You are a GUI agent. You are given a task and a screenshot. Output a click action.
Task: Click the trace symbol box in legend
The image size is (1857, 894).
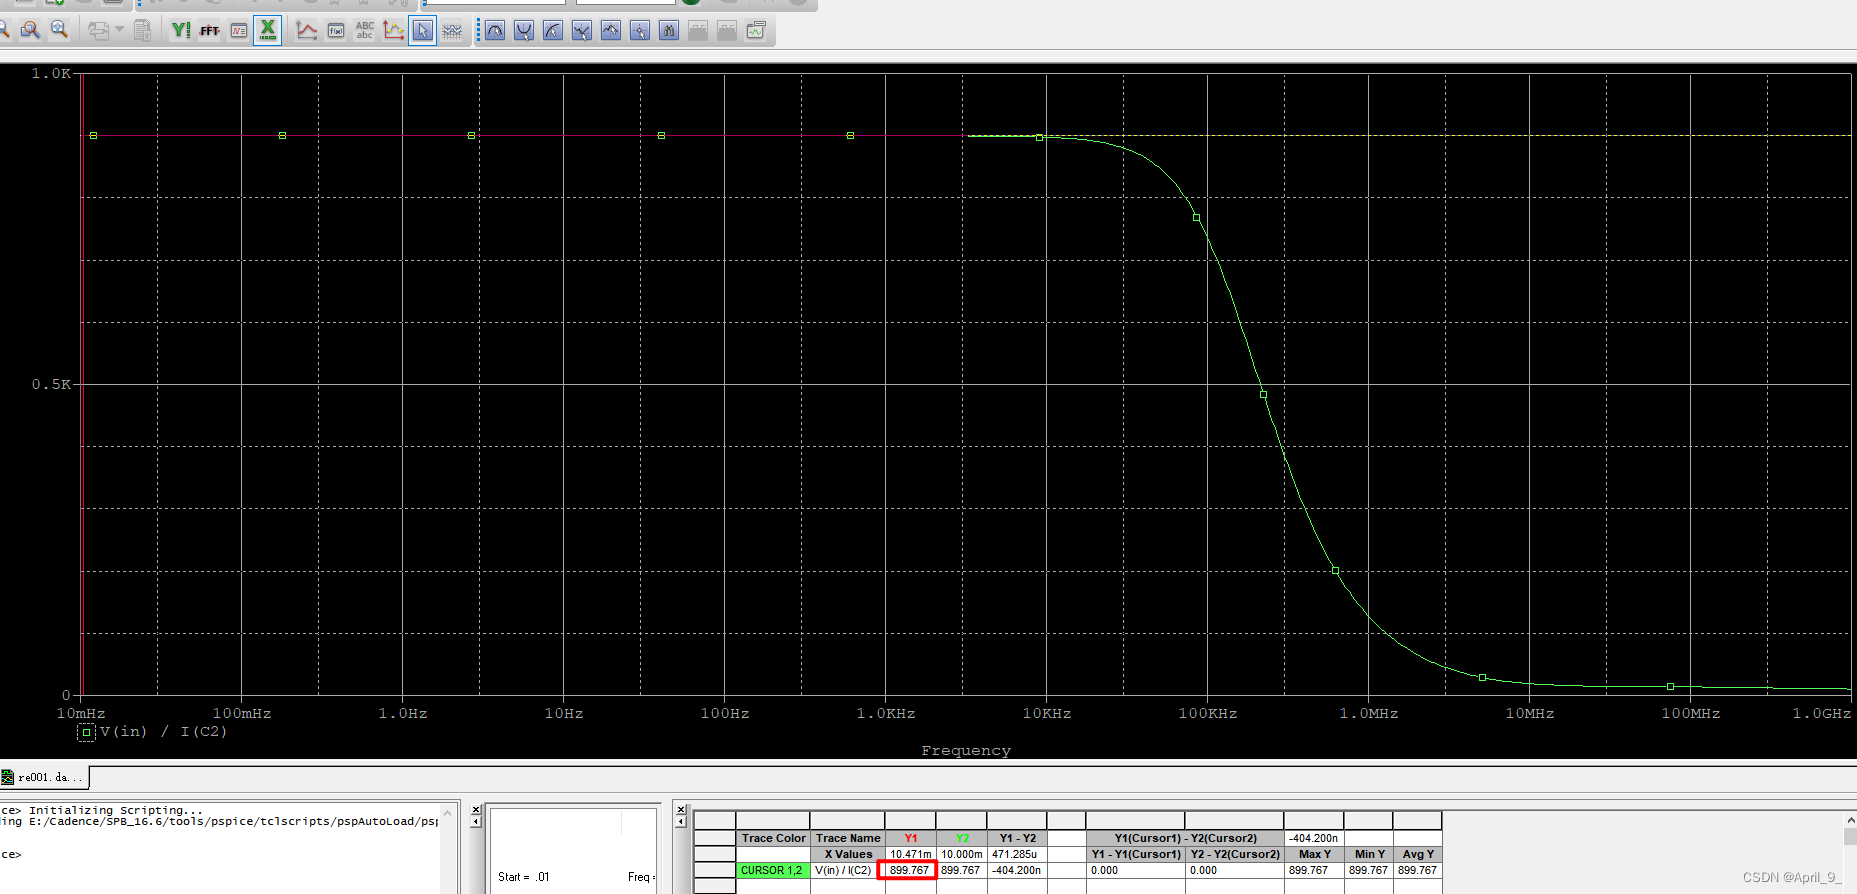tap(87, 732)
